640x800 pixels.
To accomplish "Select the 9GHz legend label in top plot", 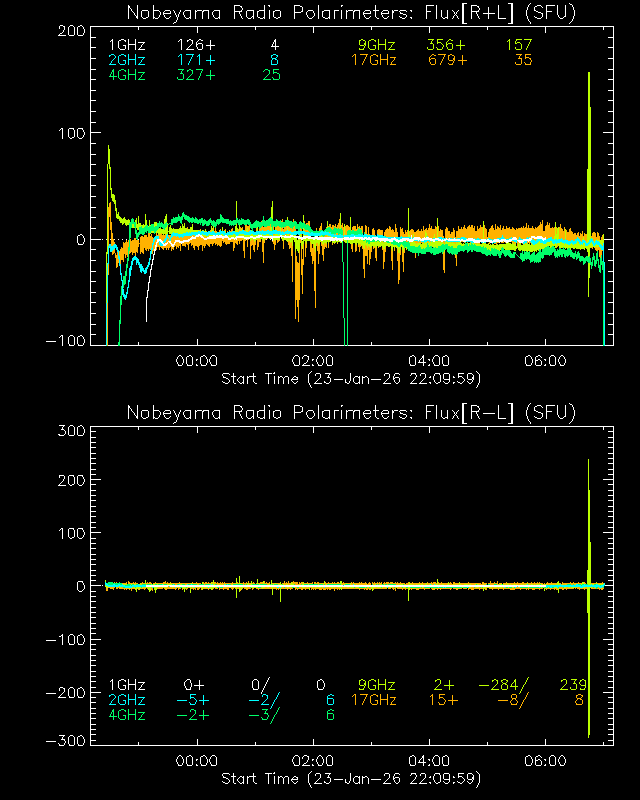I will click(x=376, y=46).
